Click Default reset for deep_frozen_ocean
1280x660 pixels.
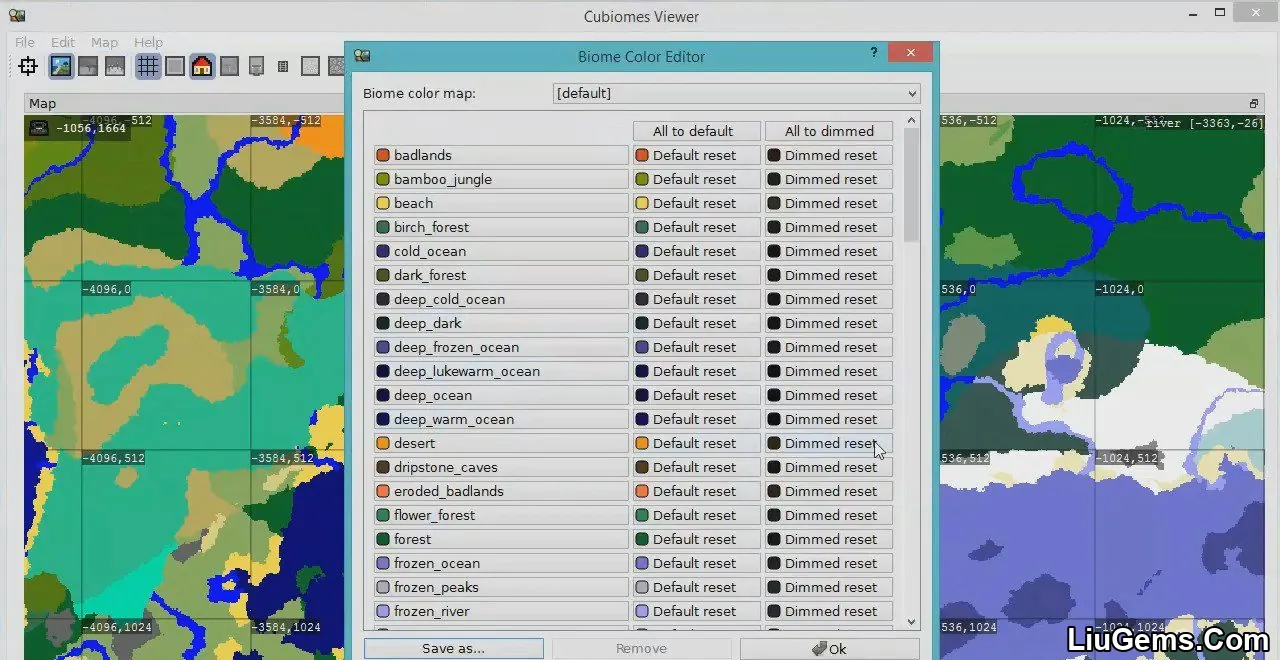pos(697,347)
